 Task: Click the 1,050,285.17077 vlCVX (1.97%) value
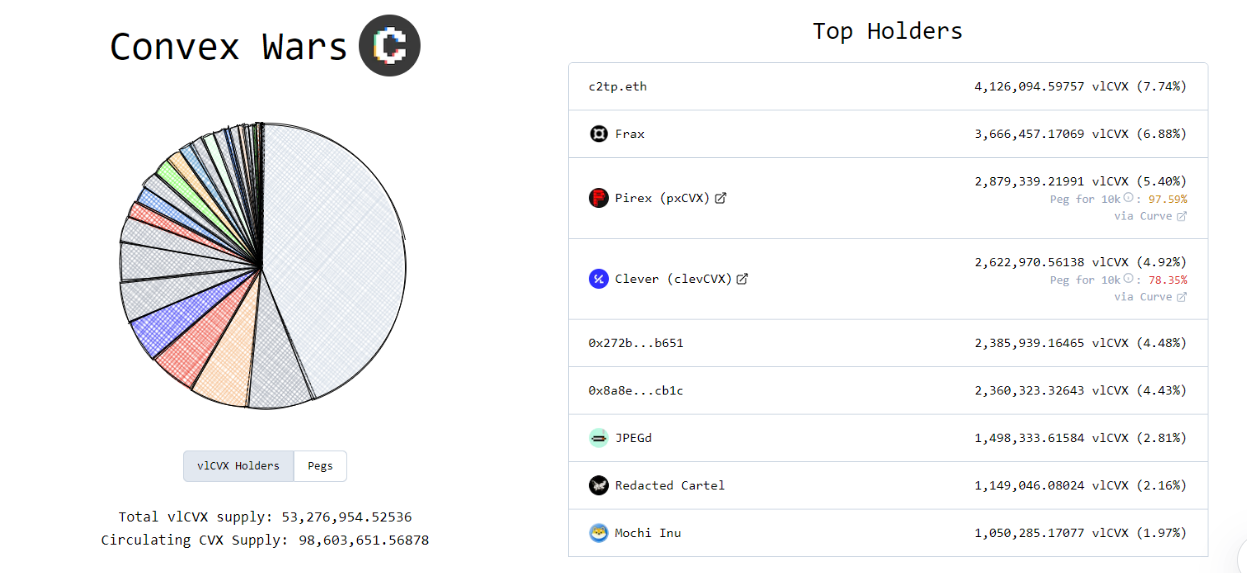(1081, 533)
